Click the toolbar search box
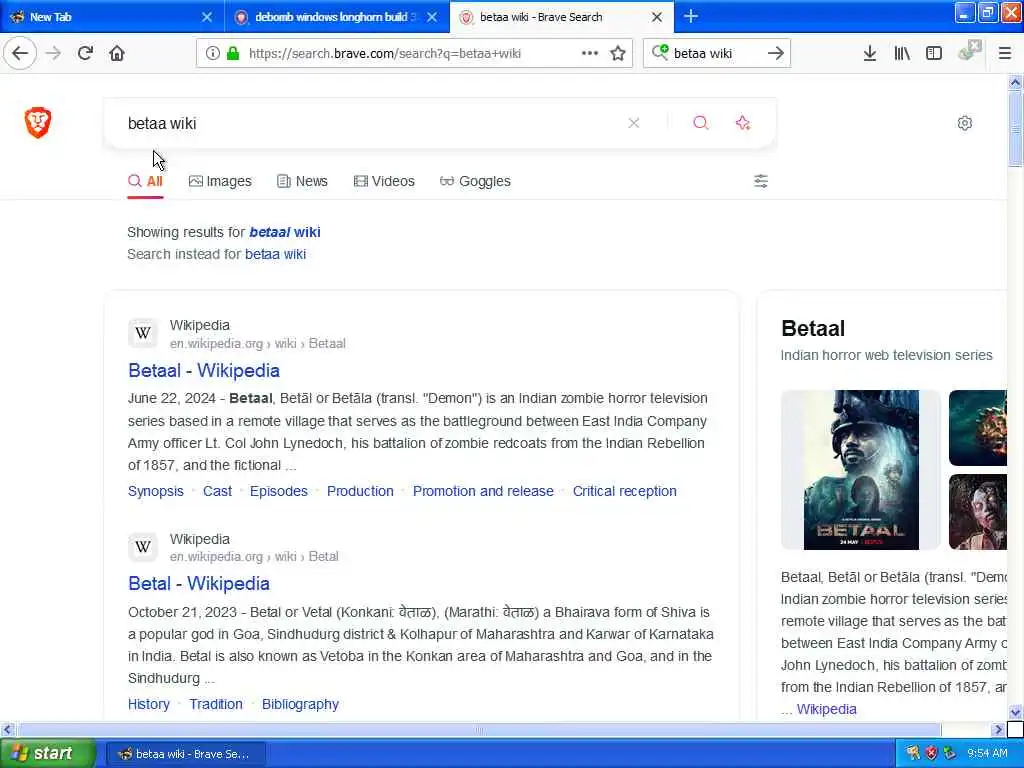This screenshot has width=1024, height=768. pyautogui.click(x=716, y=53)
